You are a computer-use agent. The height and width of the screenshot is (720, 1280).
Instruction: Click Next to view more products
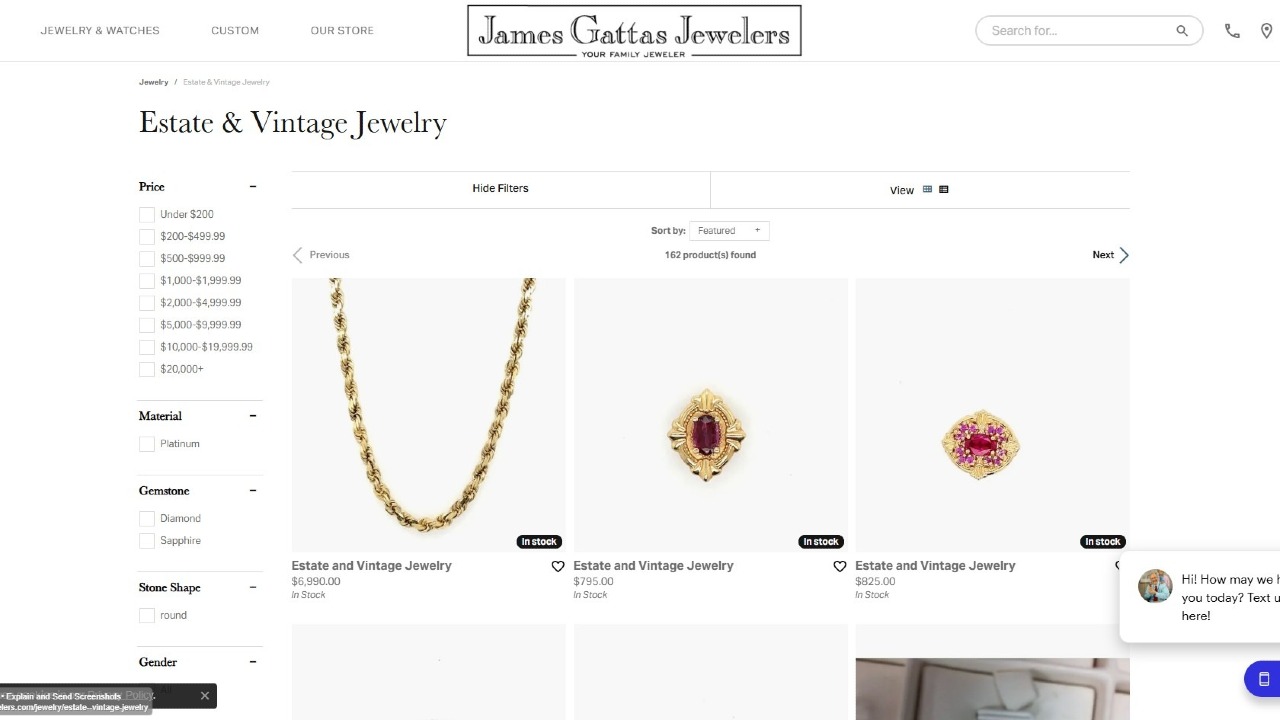pos(1103,254)
